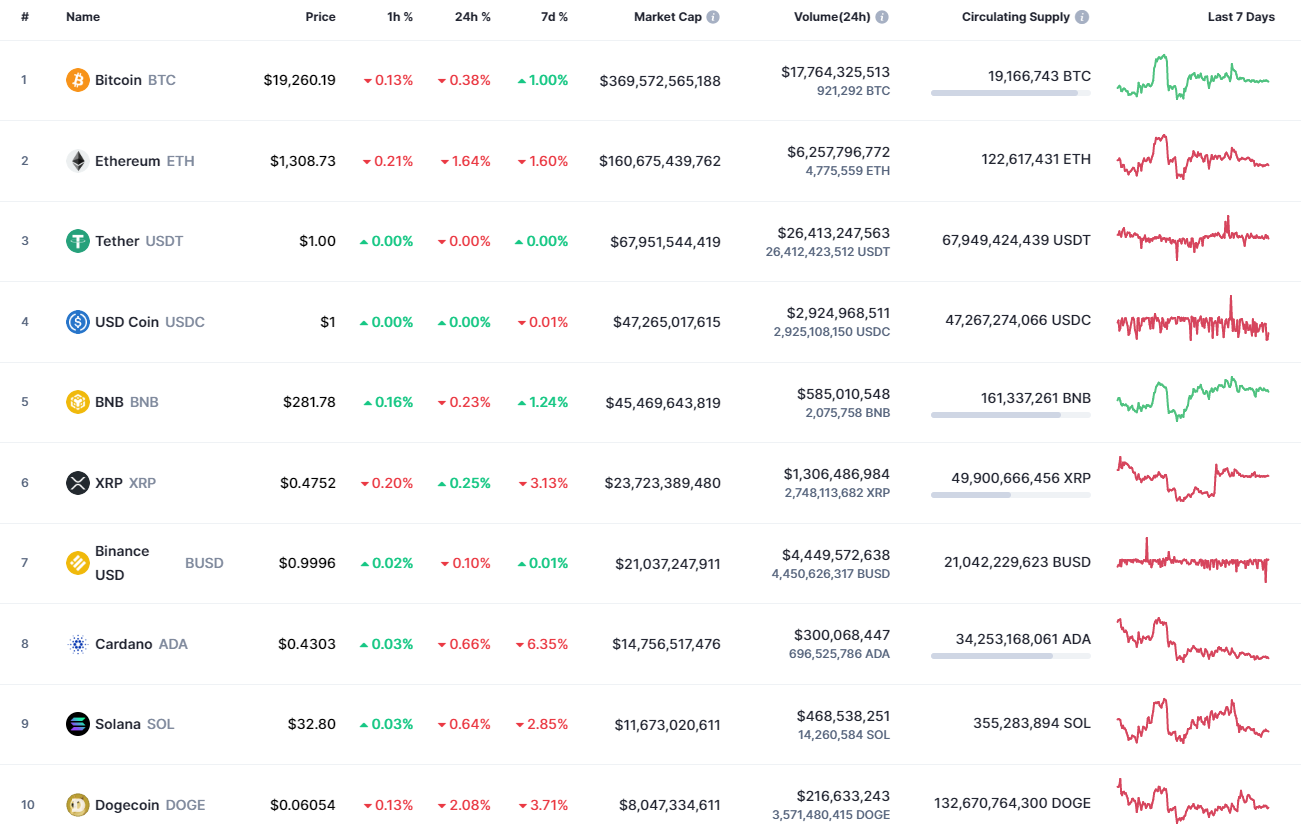Click the Circulating Supply info tooltip icon
The image size is (1301, 837).
tap(1083, 16)
